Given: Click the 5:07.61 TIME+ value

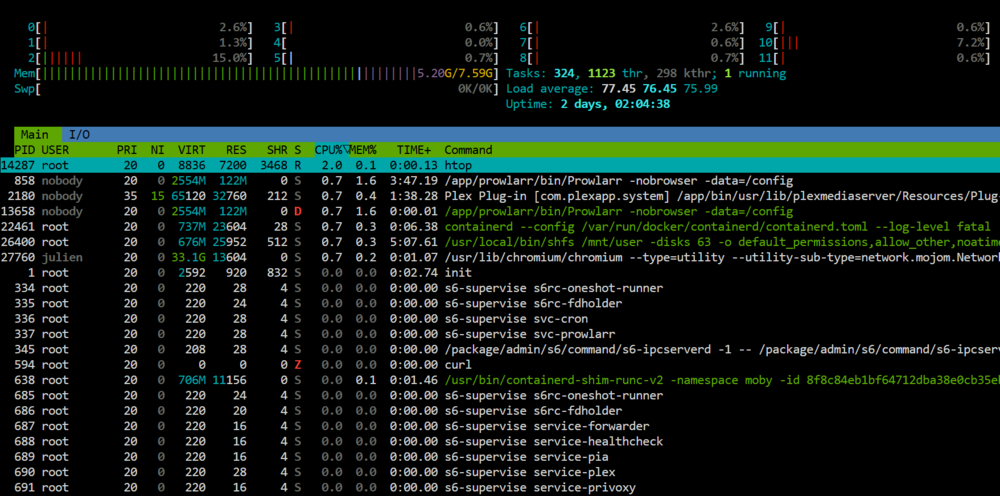Looking at the screenshot, I should (415, 242).
